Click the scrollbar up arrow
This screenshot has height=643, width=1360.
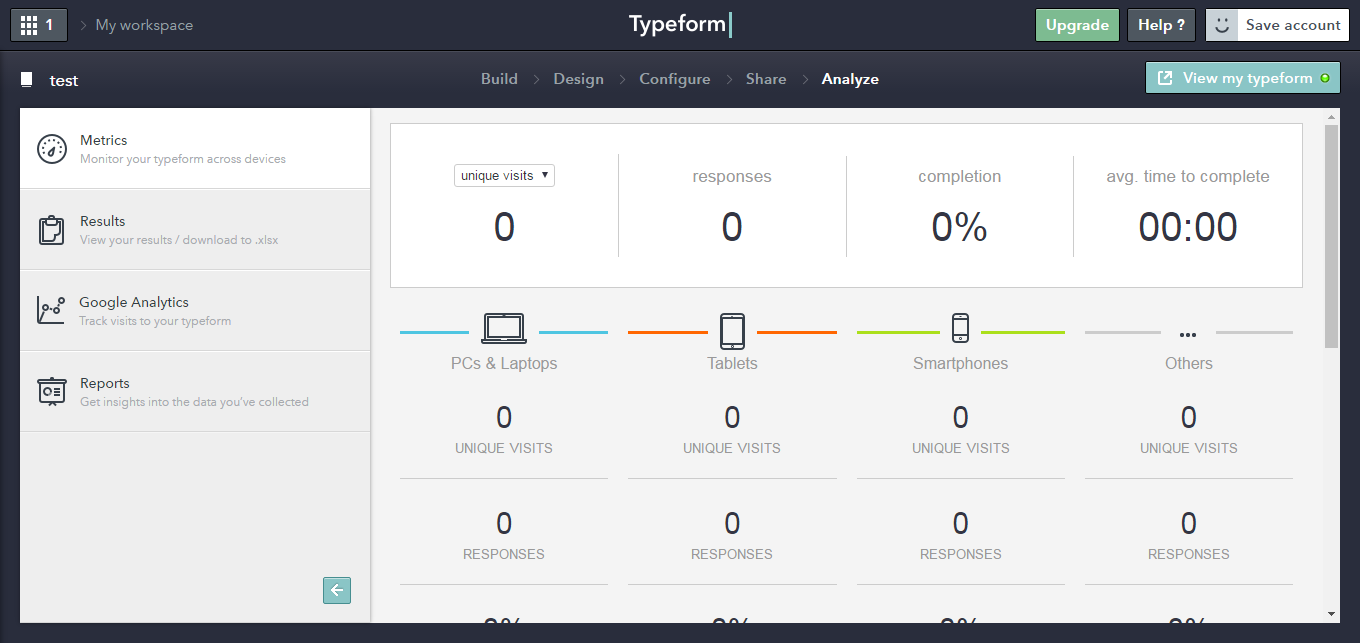1331,117
